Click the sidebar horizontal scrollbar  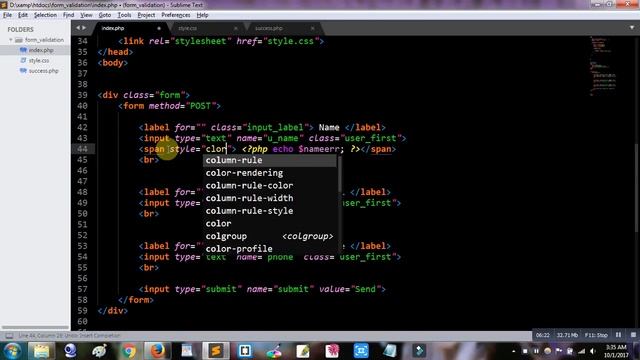[36, 327]
